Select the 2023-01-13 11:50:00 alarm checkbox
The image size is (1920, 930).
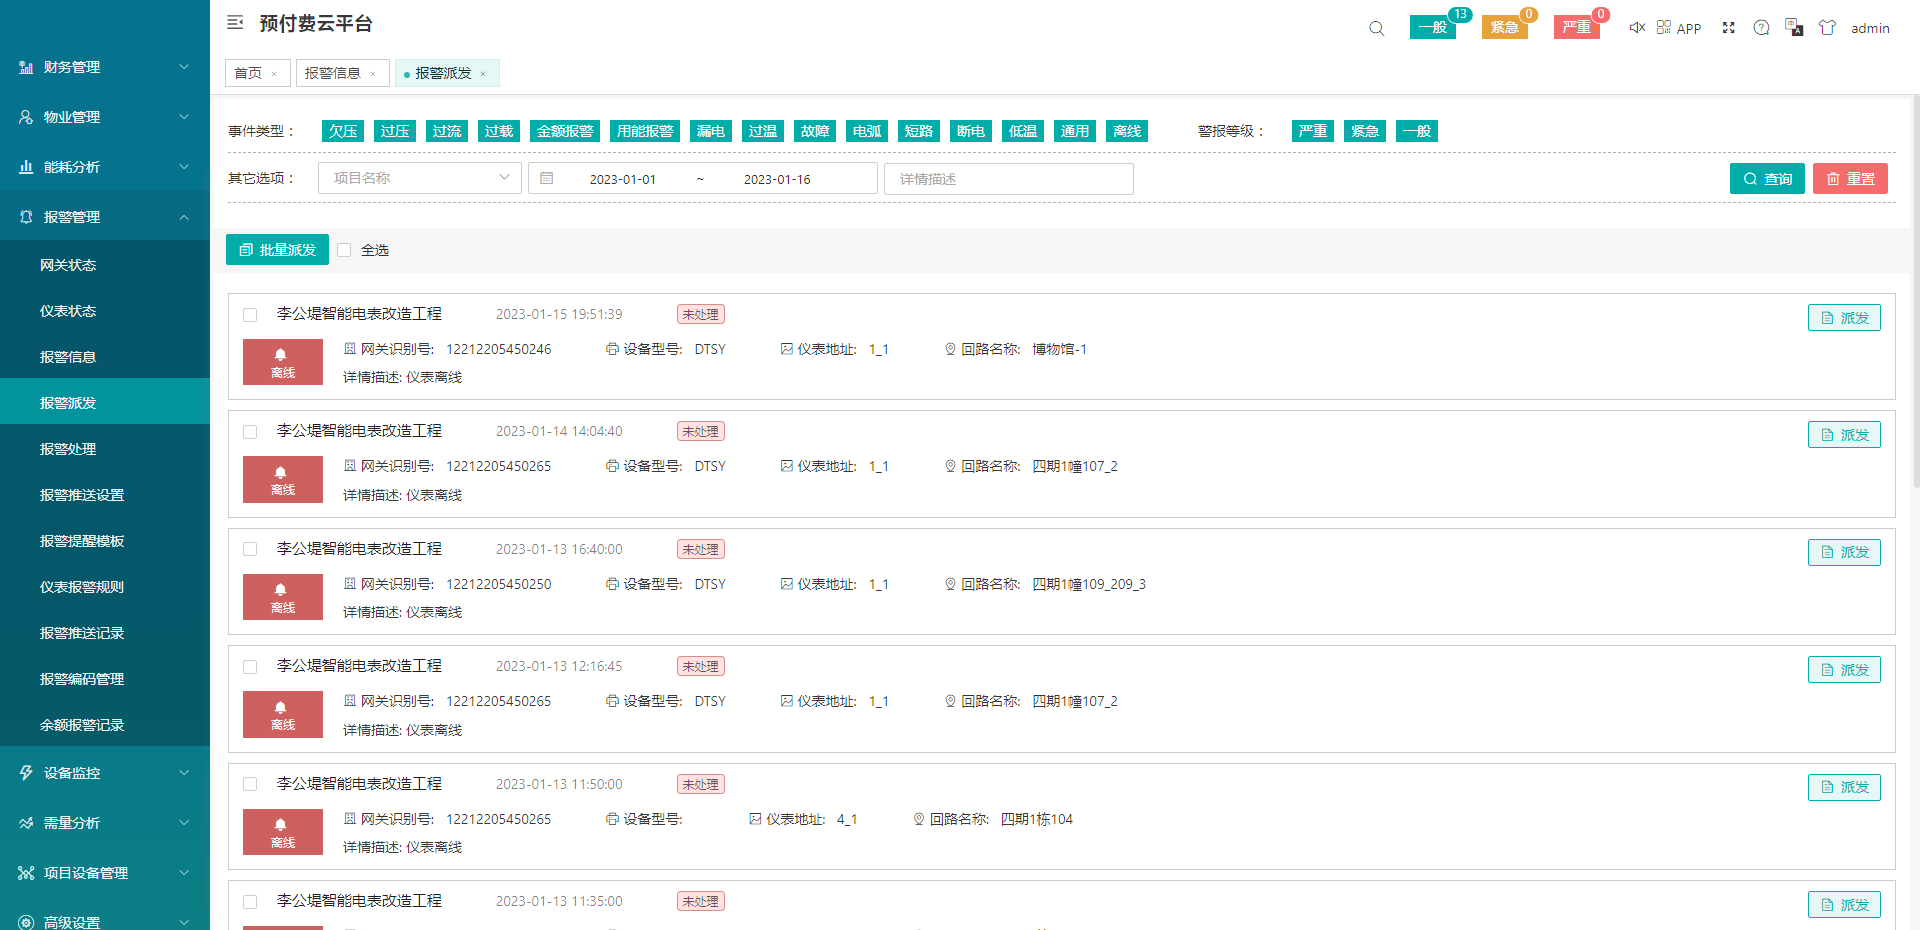(250, 784)
